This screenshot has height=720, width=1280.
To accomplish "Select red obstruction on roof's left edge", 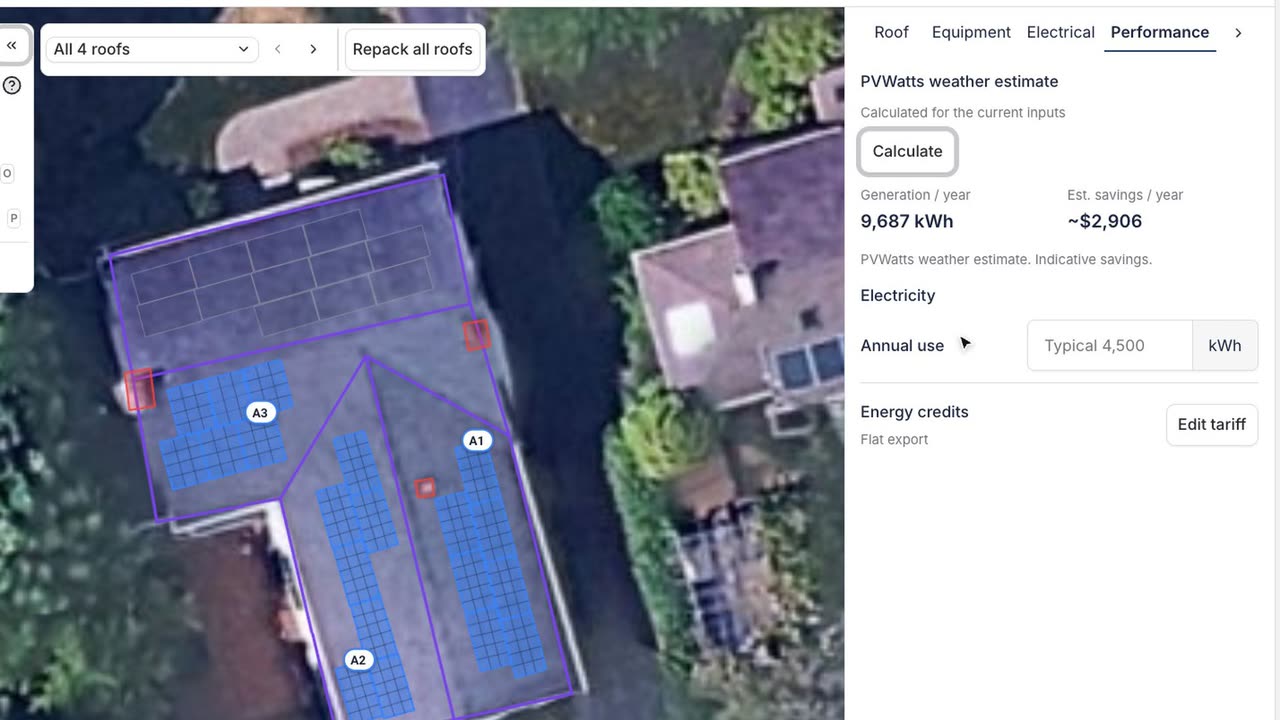I will [x=140, y=390].
